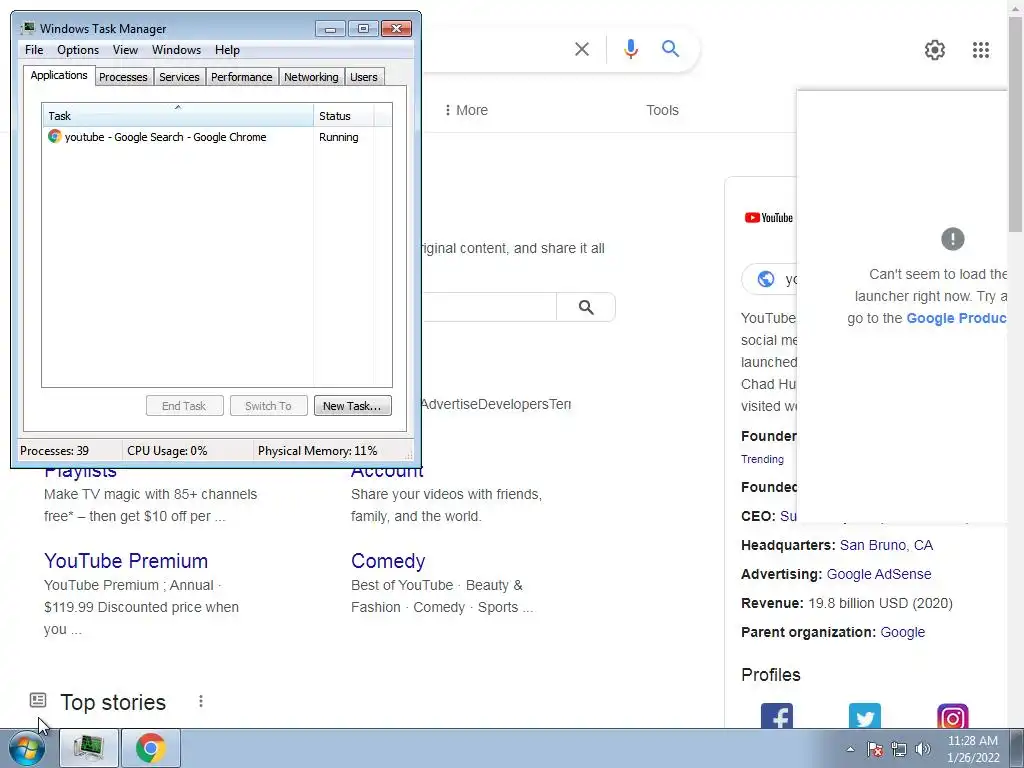Screen dimensions: 1024x768
Task: Open the Google parent organization link
Action: click(903, 632)
